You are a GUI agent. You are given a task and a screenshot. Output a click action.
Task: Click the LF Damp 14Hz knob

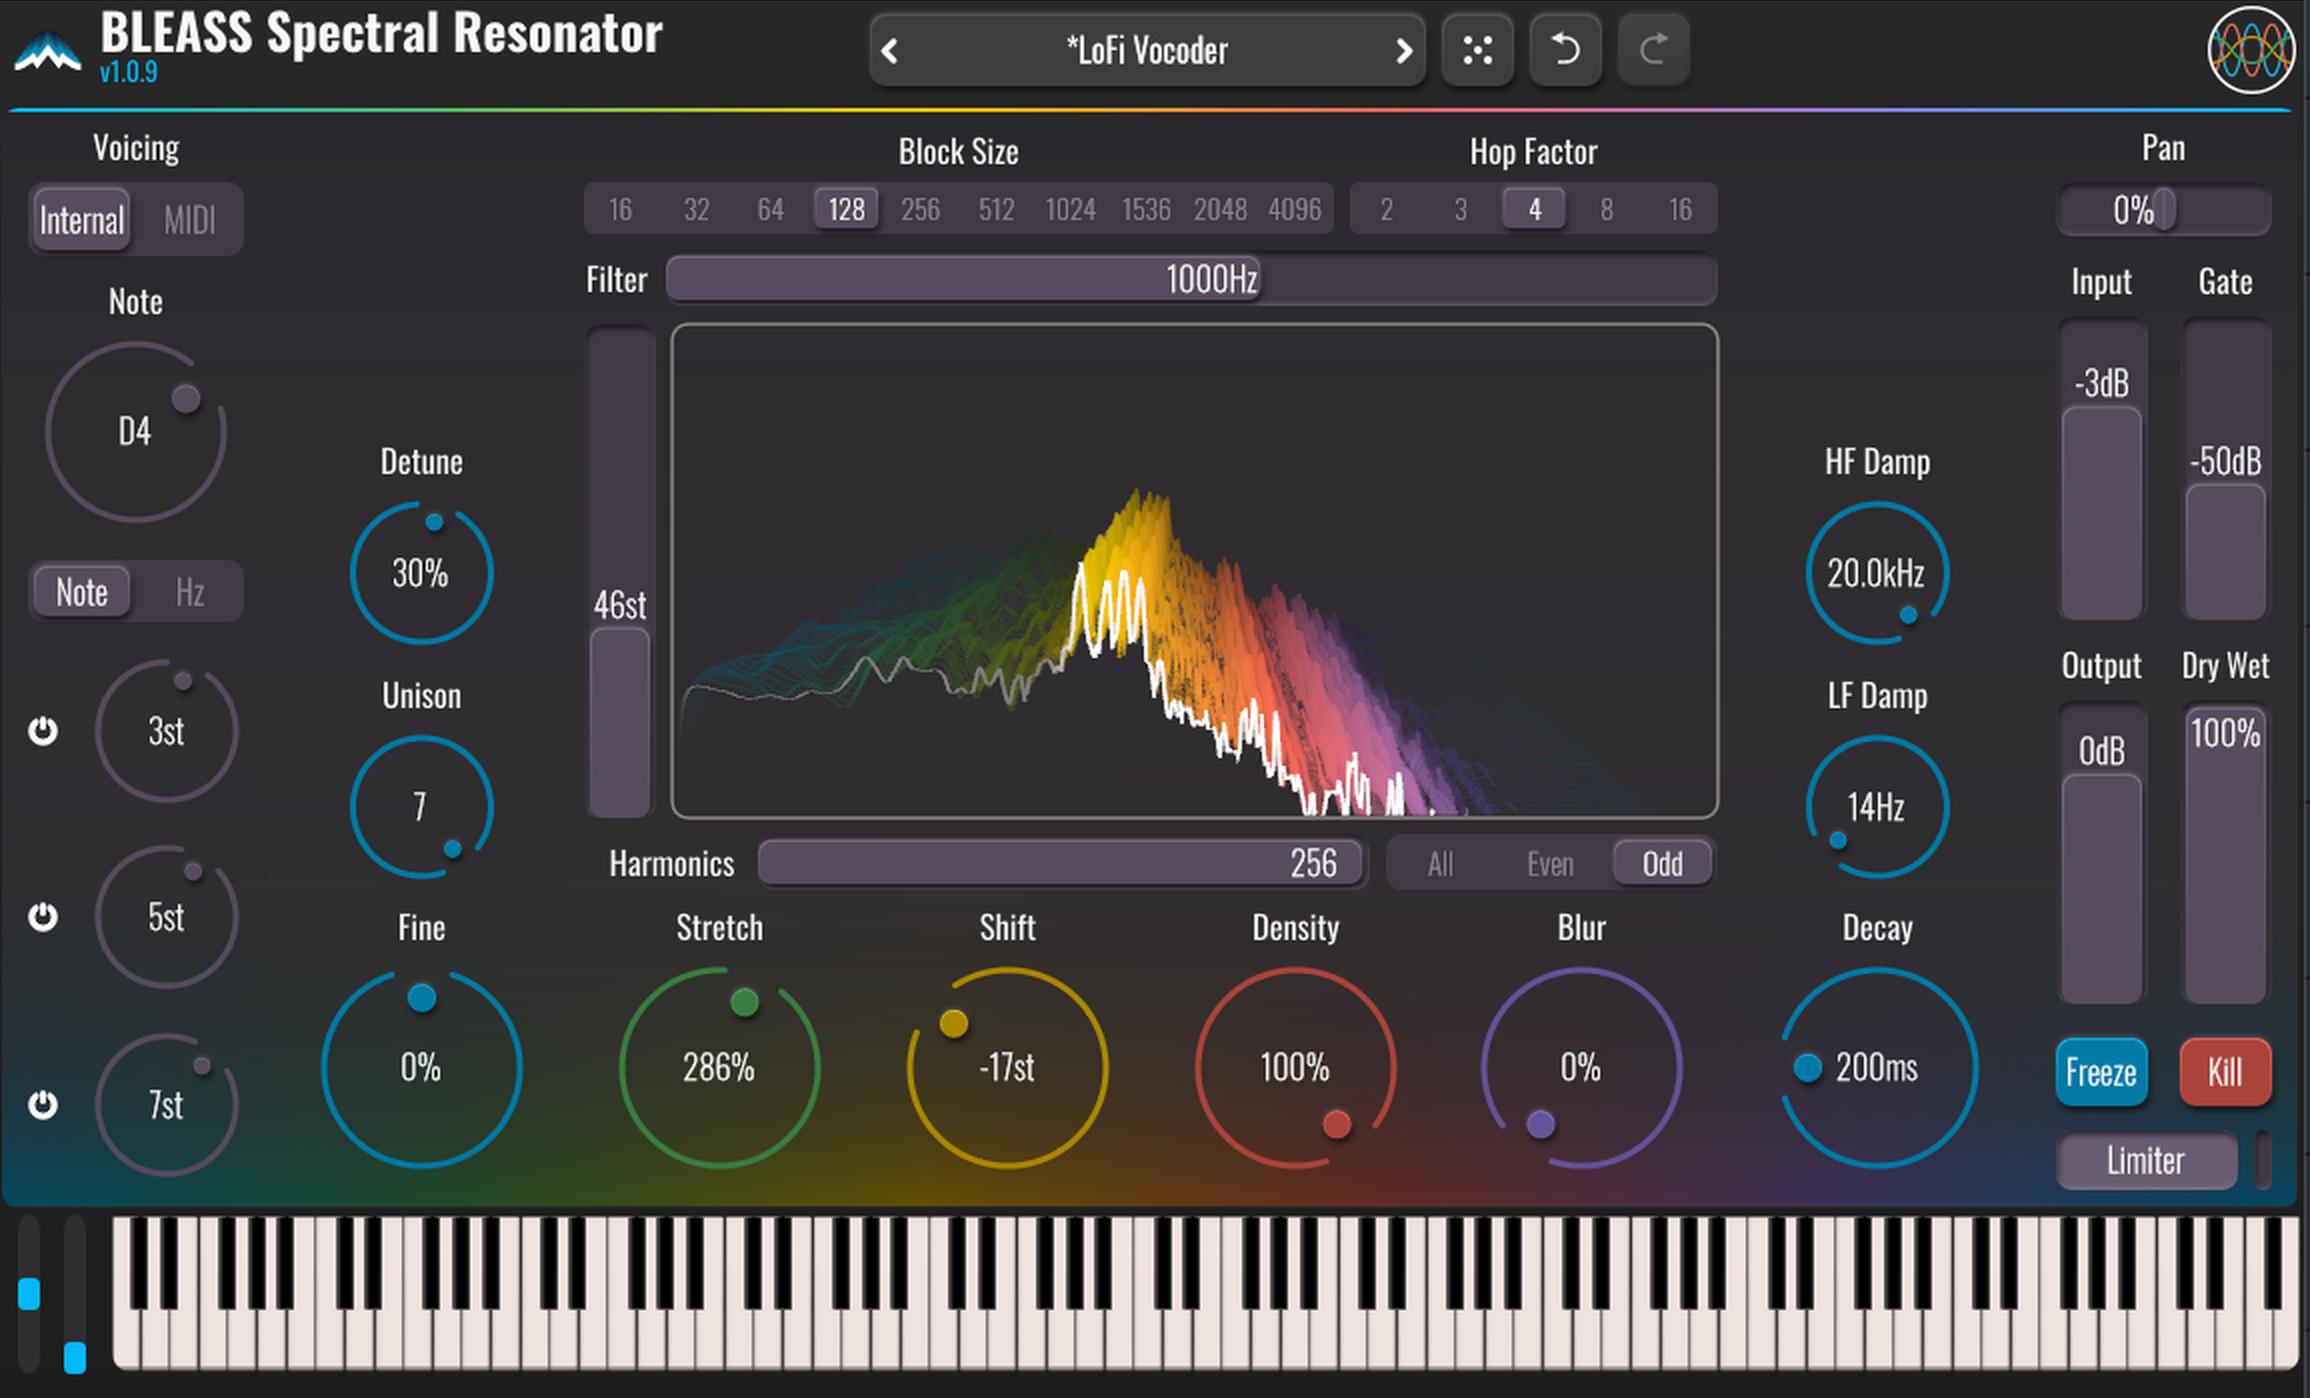click(x=1877, y=806)
